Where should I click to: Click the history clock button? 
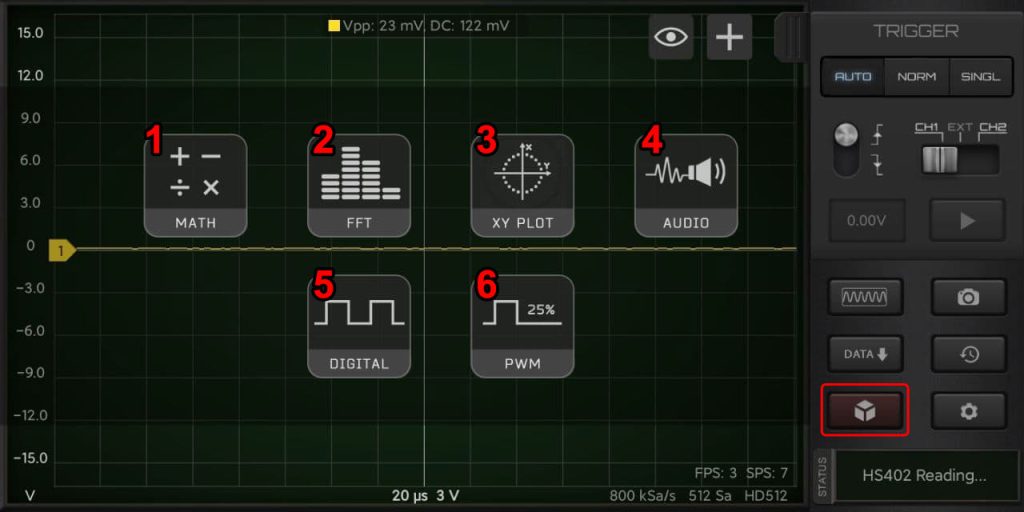[968, 353]
